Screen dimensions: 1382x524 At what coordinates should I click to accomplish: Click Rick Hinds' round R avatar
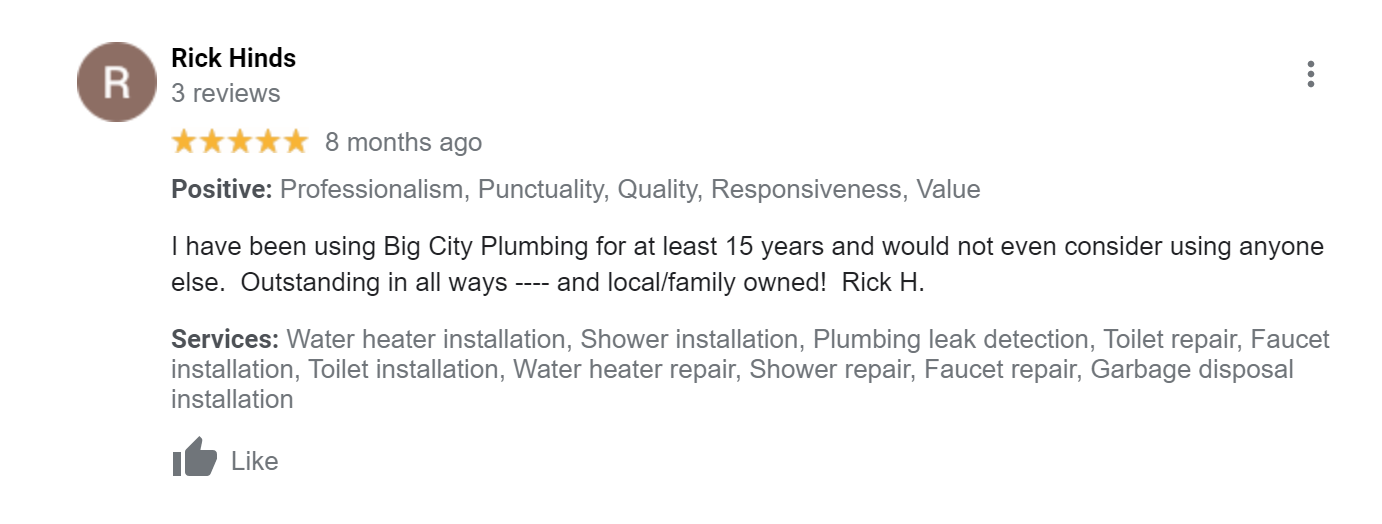coord(117,82)
